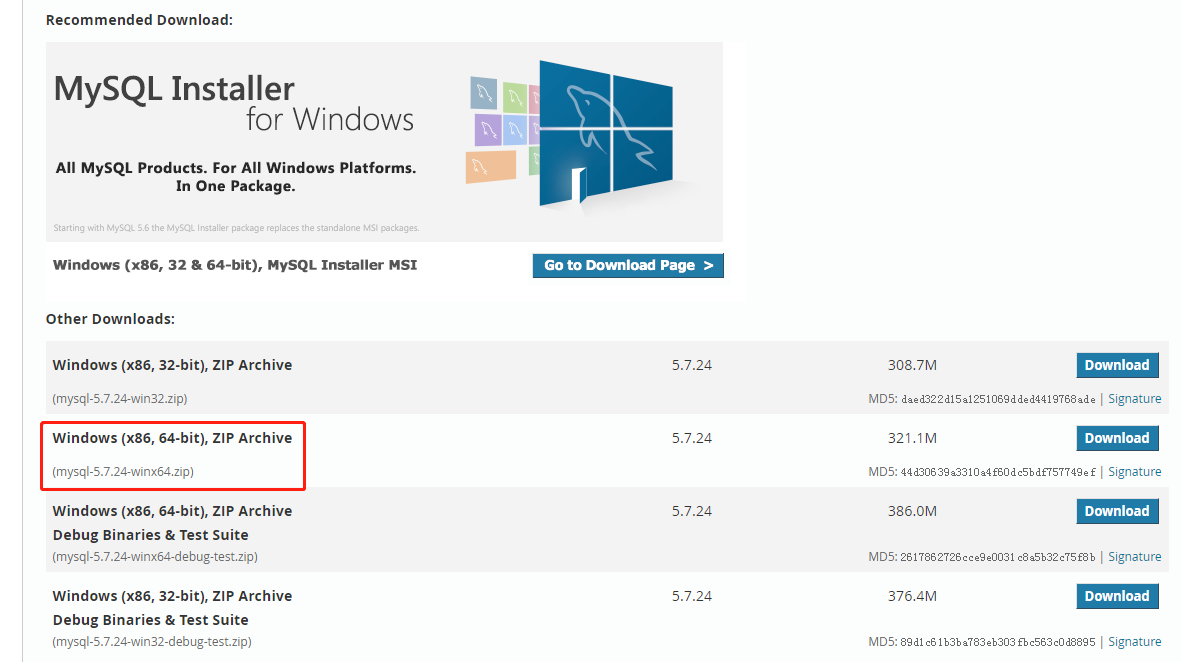Click the filename (mysql-5.7.24-winx64.zip)
This screenshot has width=1181, height=662.
click(x=123, y=471)
